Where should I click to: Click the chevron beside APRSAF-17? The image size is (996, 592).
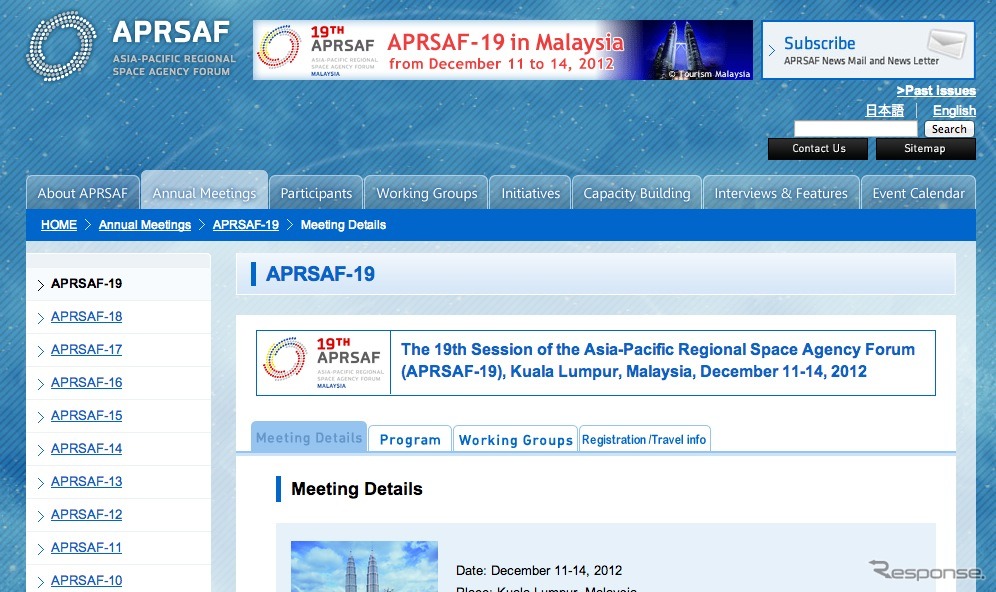coord(41,351)
